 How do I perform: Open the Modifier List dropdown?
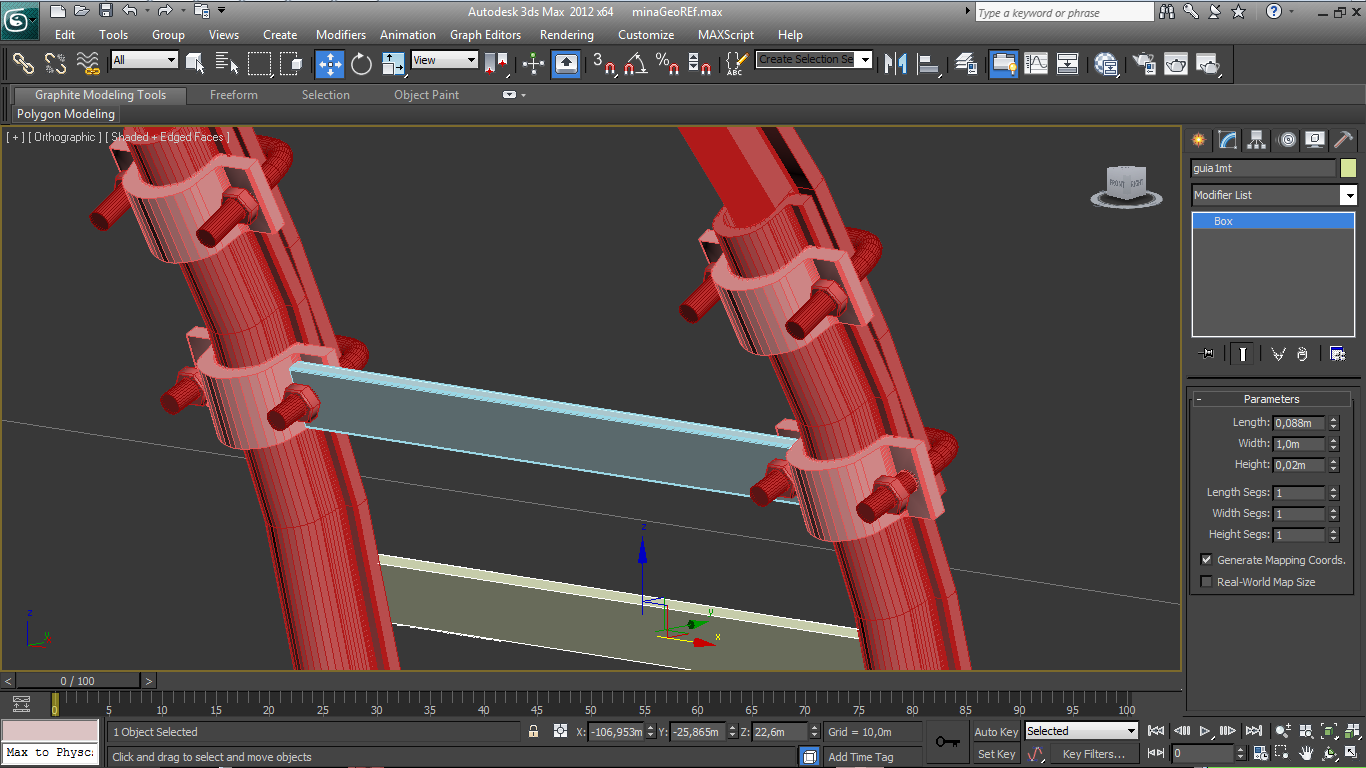tap(1274, 195)
